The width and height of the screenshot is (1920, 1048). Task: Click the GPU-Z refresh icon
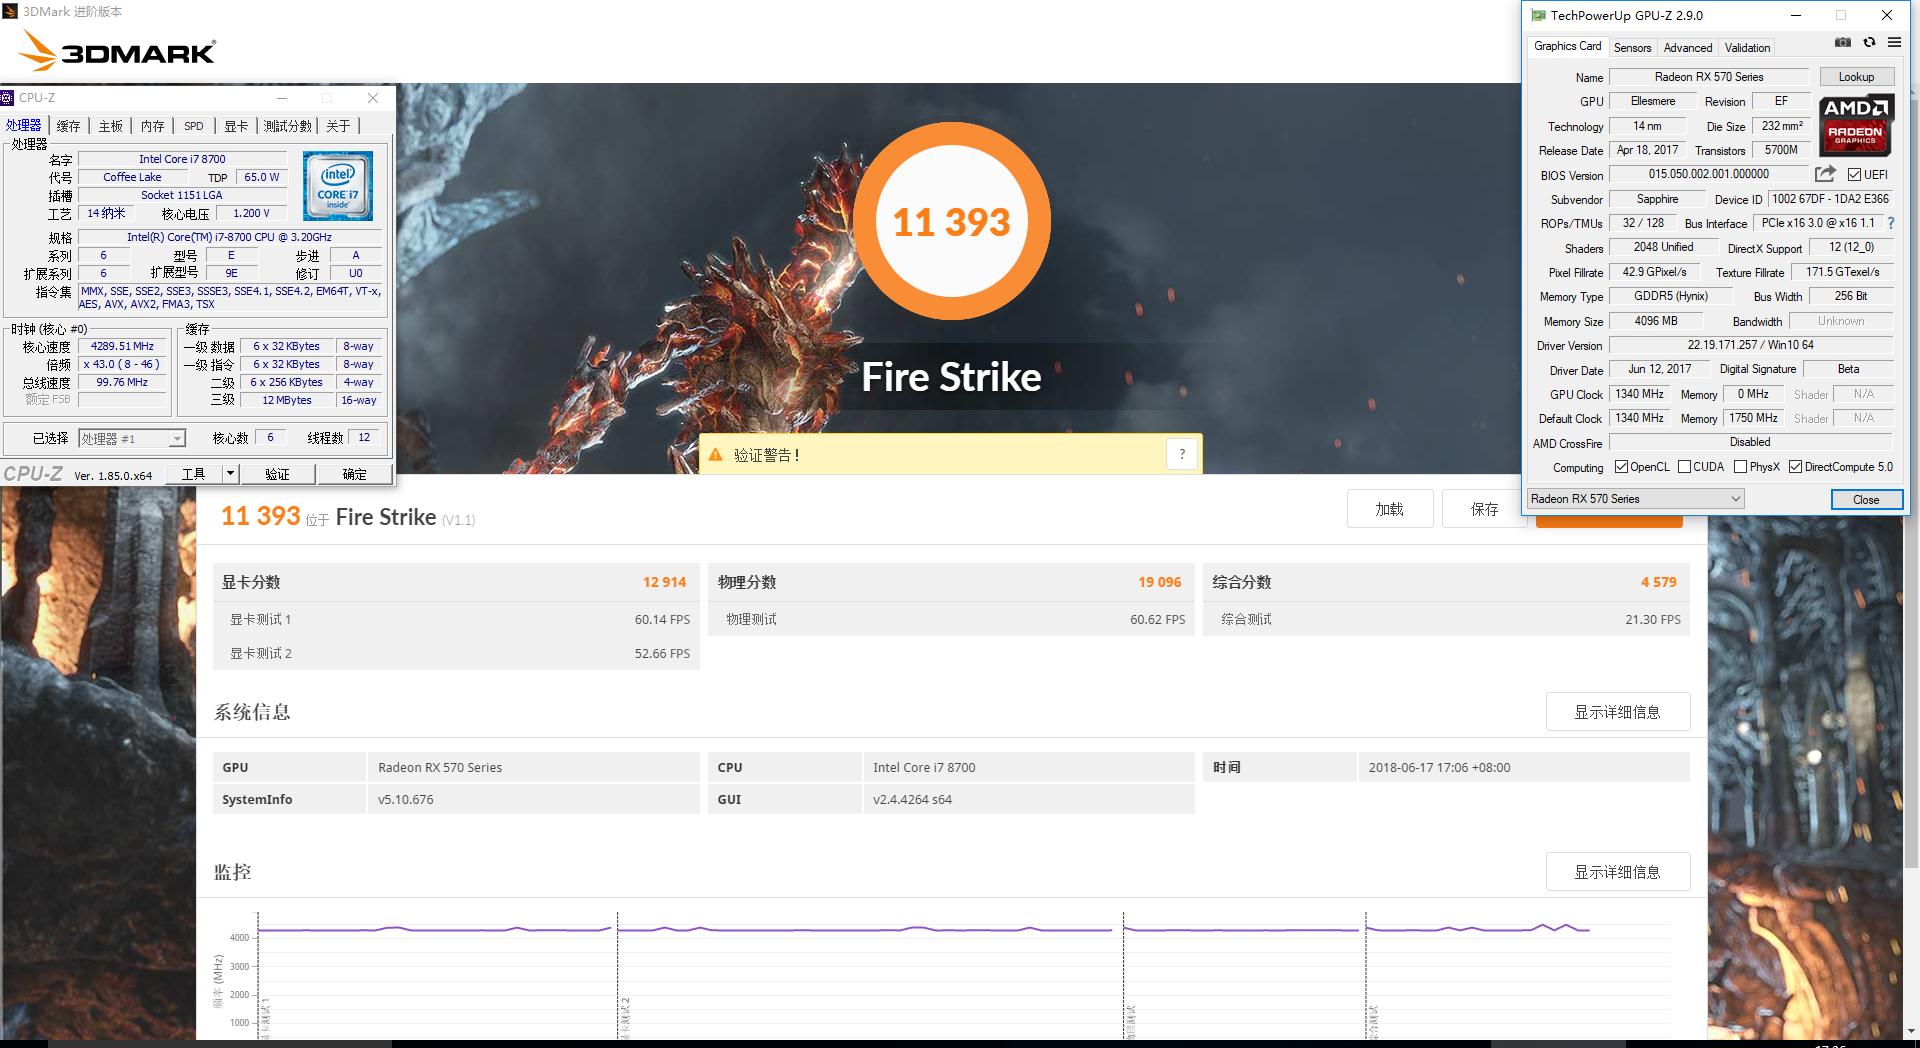(x=1868, y=42)
